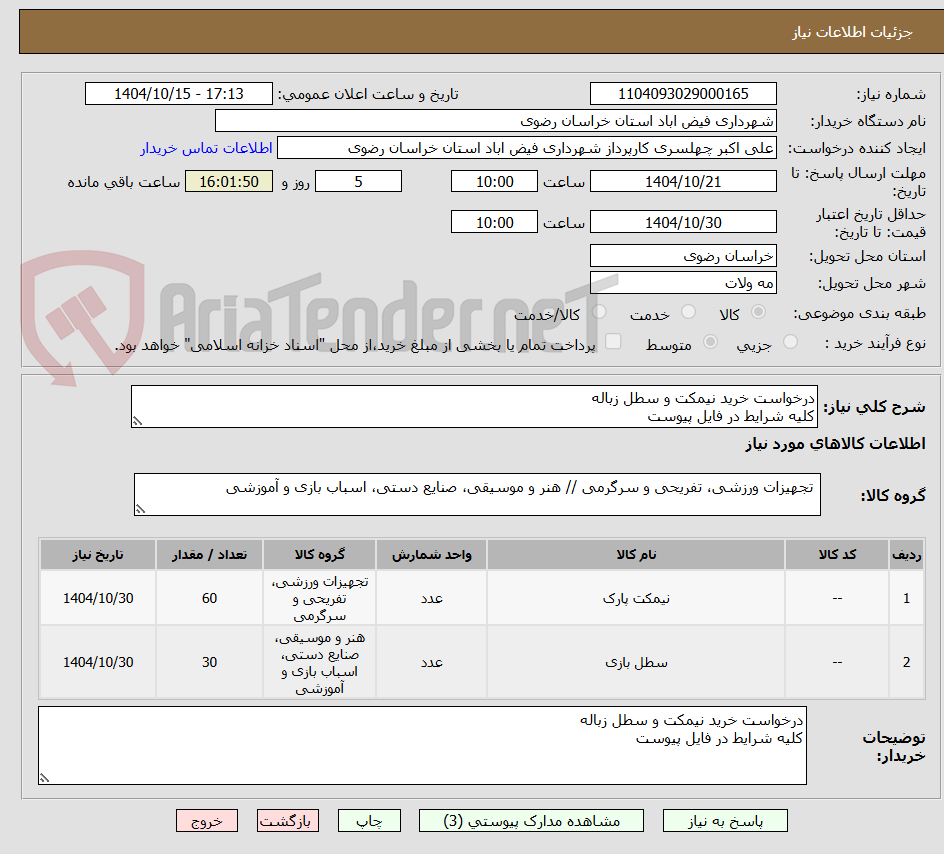Click quantity cell showing 60
Image resolution: width=944 pixels, height=854 pixels.
pyautogui.click(x=210, y=598)
